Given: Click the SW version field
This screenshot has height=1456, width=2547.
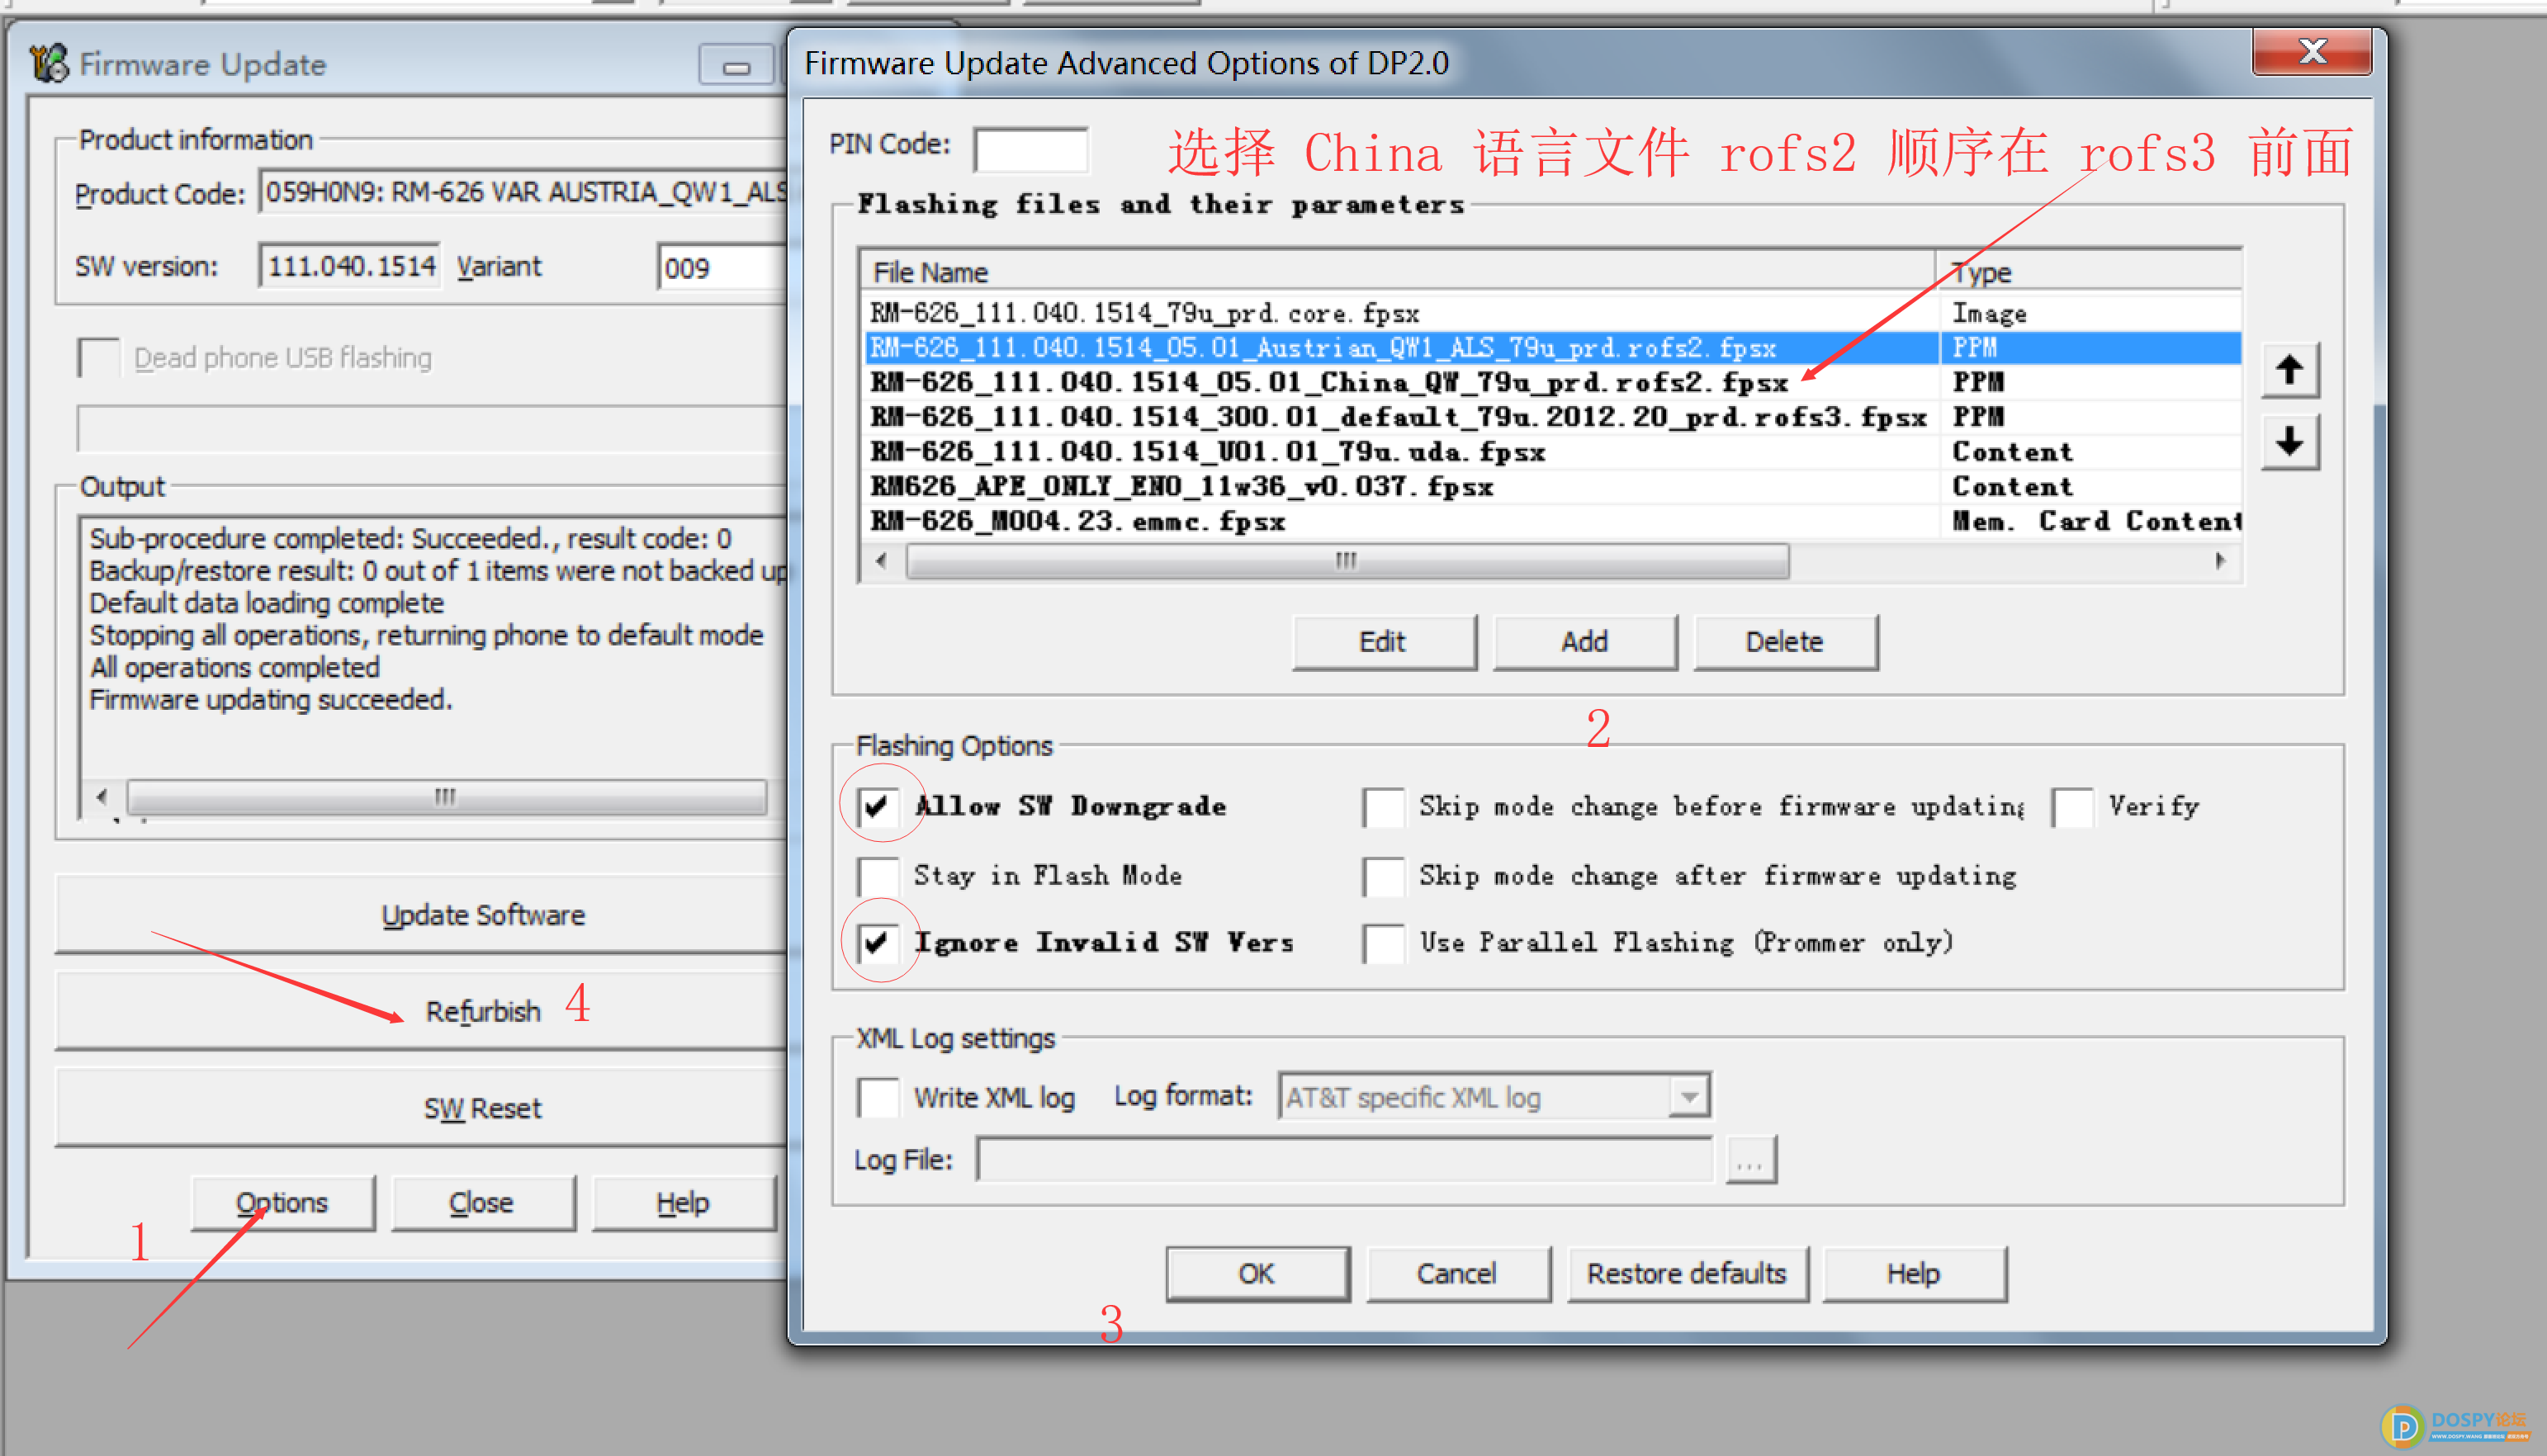Looking at the screenshot, I should point(349,266).
